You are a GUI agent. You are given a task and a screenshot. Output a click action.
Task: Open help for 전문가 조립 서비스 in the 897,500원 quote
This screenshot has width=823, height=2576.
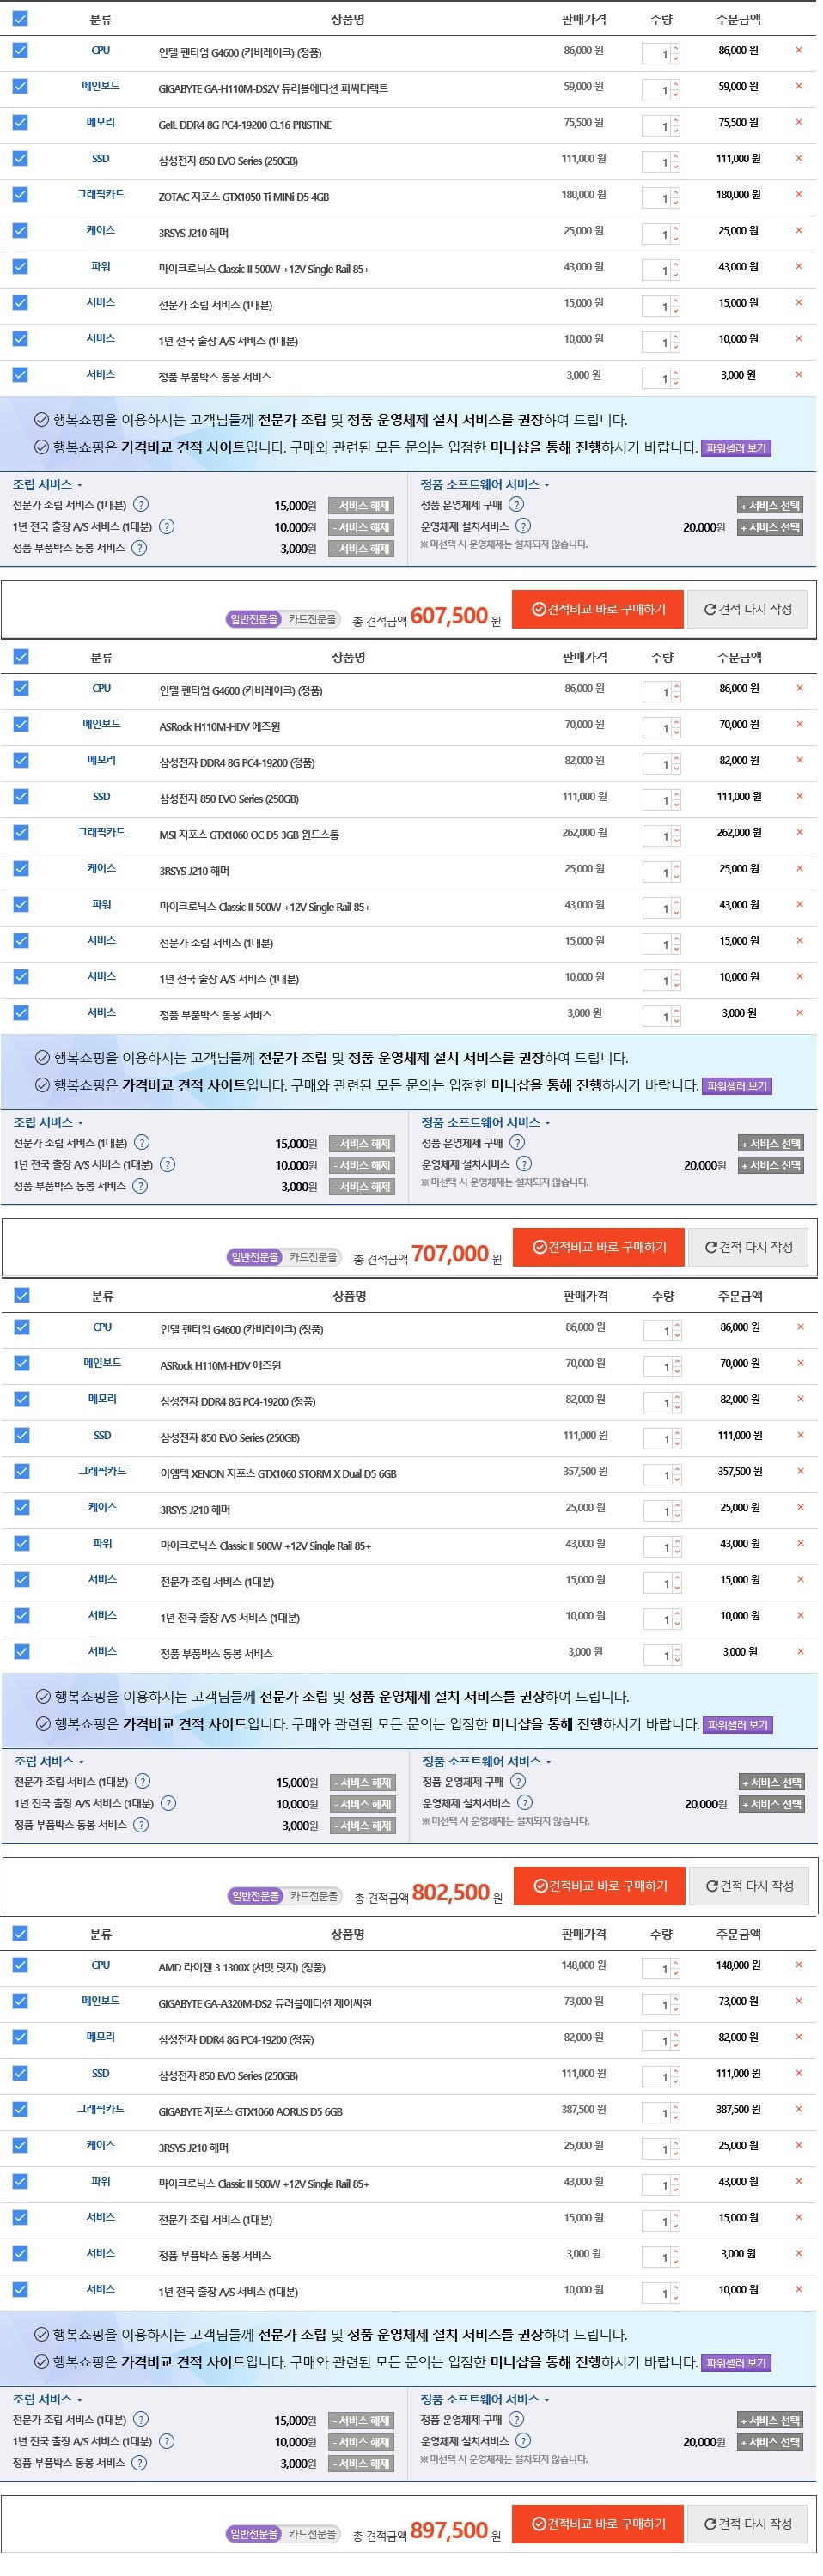pyautogui.click(x=141, y=2420)
